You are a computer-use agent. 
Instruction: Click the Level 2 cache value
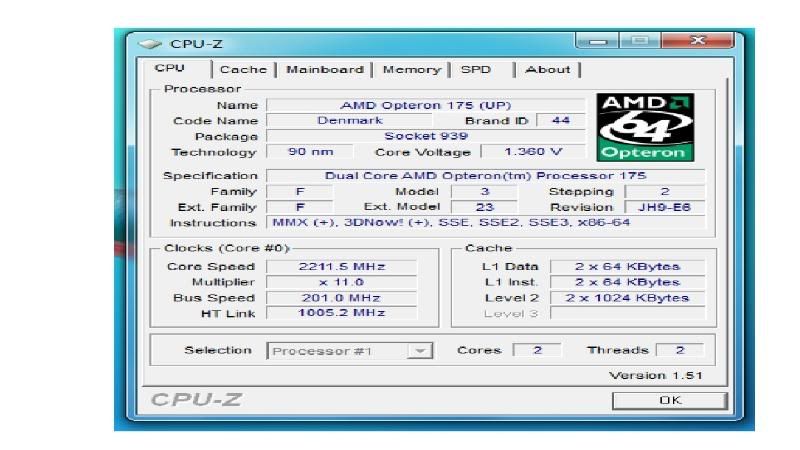click(x=627, y=298)
